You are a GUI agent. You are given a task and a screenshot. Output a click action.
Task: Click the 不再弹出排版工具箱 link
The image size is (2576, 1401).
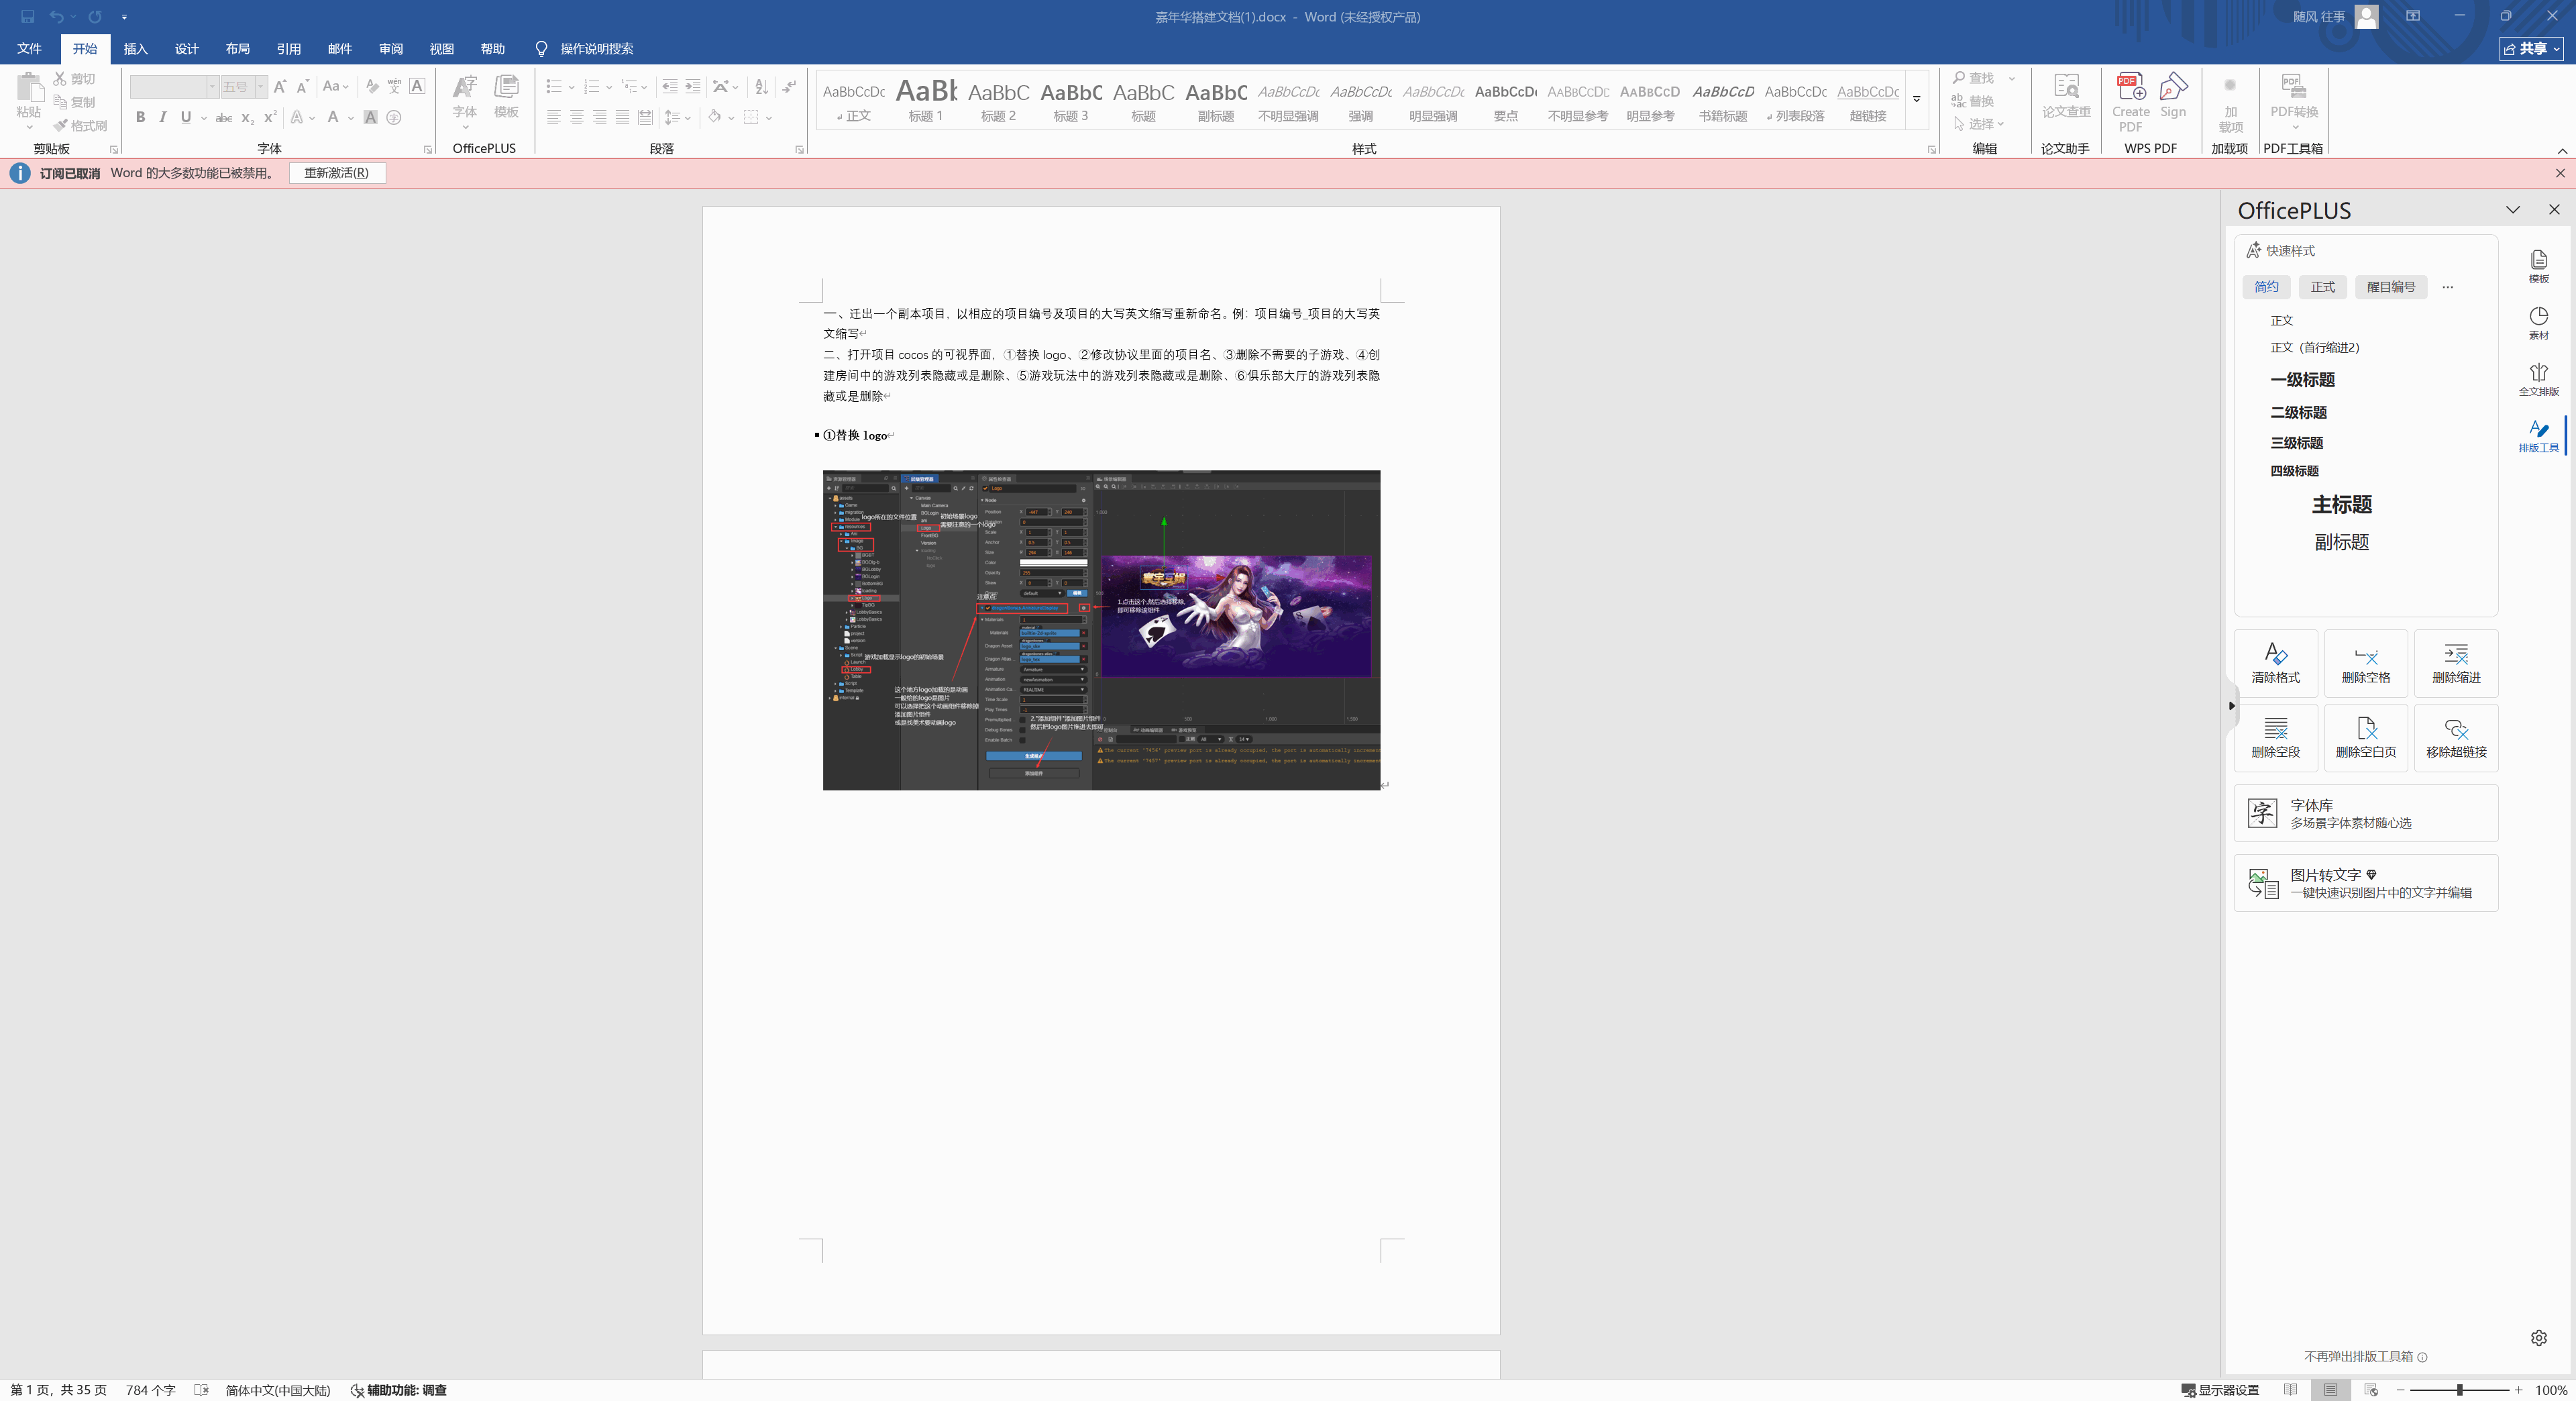point(2358,1356)
